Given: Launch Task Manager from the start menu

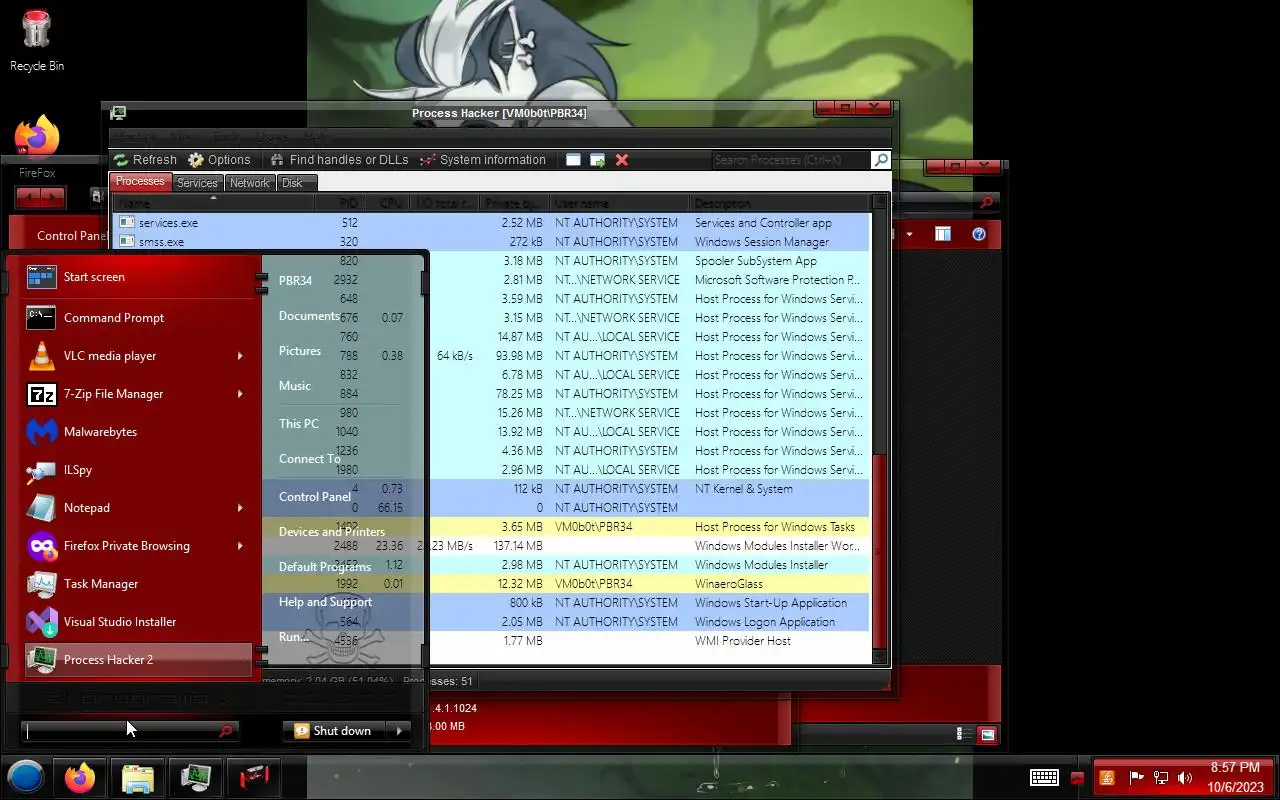Looking at the screenshot, I should 139,584.
